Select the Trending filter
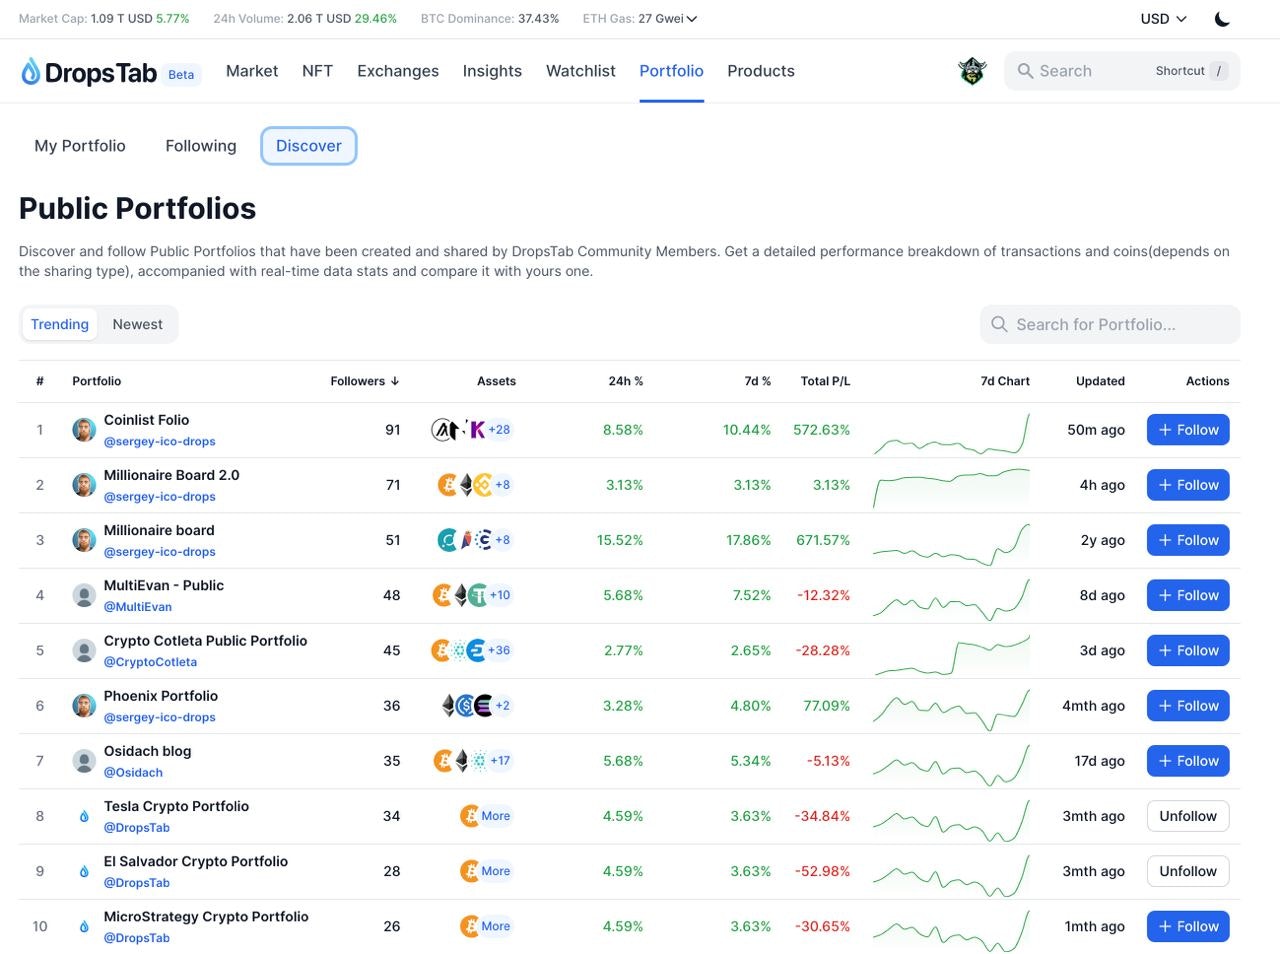 click(x=60, y=324)
